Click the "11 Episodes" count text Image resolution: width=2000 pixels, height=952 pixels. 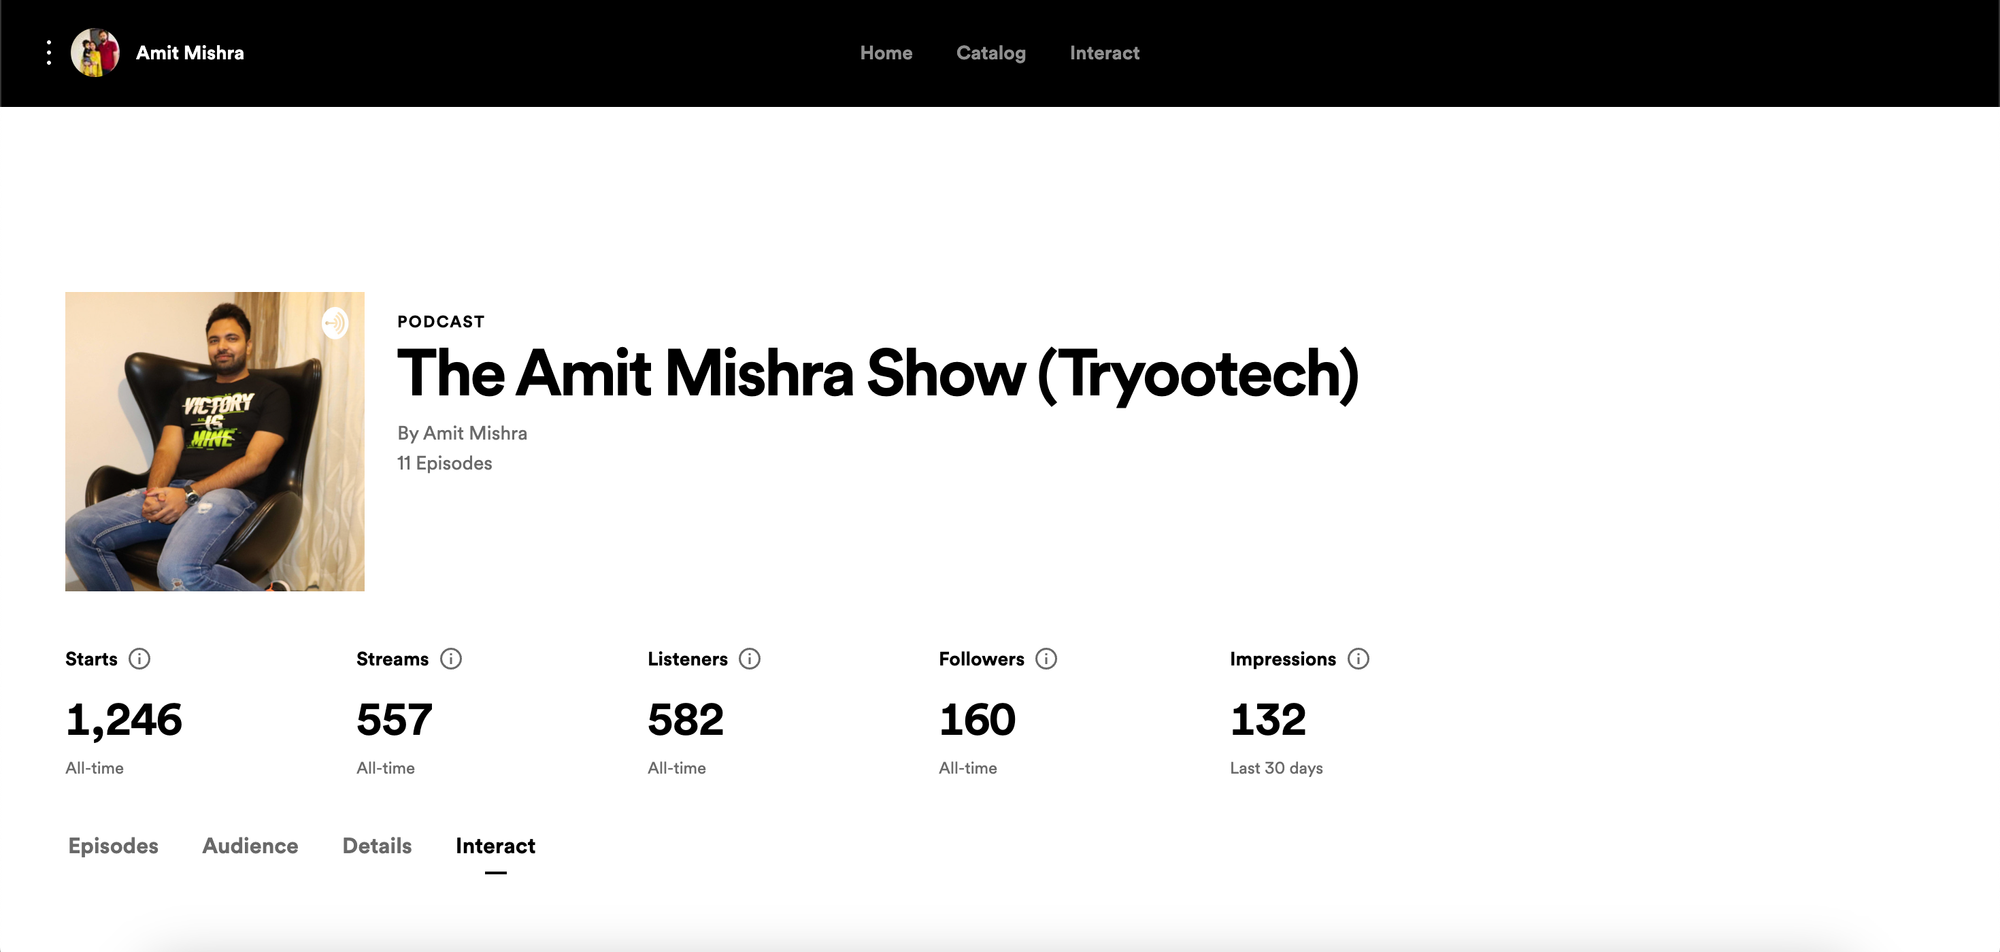coord(445,463)
